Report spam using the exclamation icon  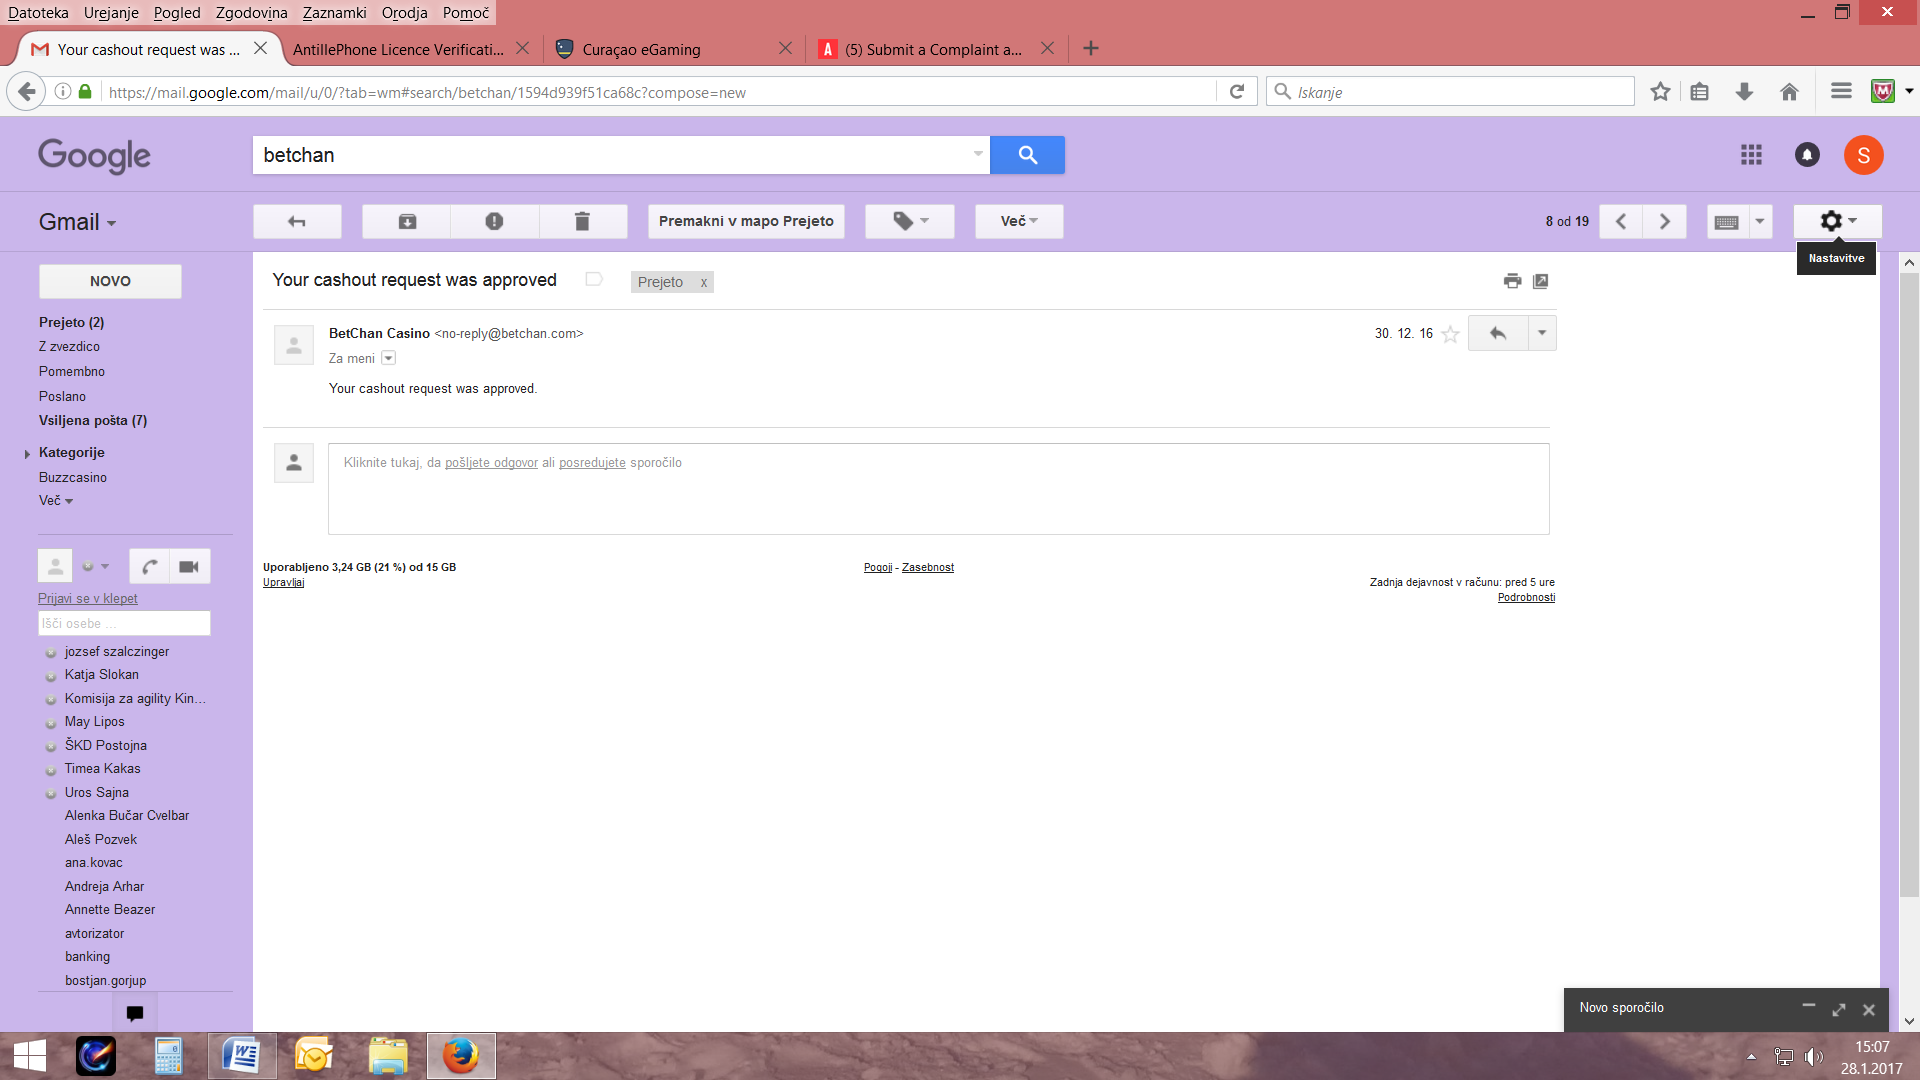click(494, 221)
